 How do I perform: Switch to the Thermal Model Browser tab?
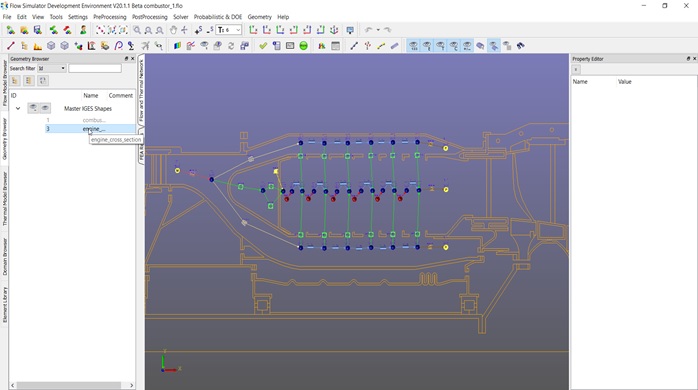click(x=5, y=199)
